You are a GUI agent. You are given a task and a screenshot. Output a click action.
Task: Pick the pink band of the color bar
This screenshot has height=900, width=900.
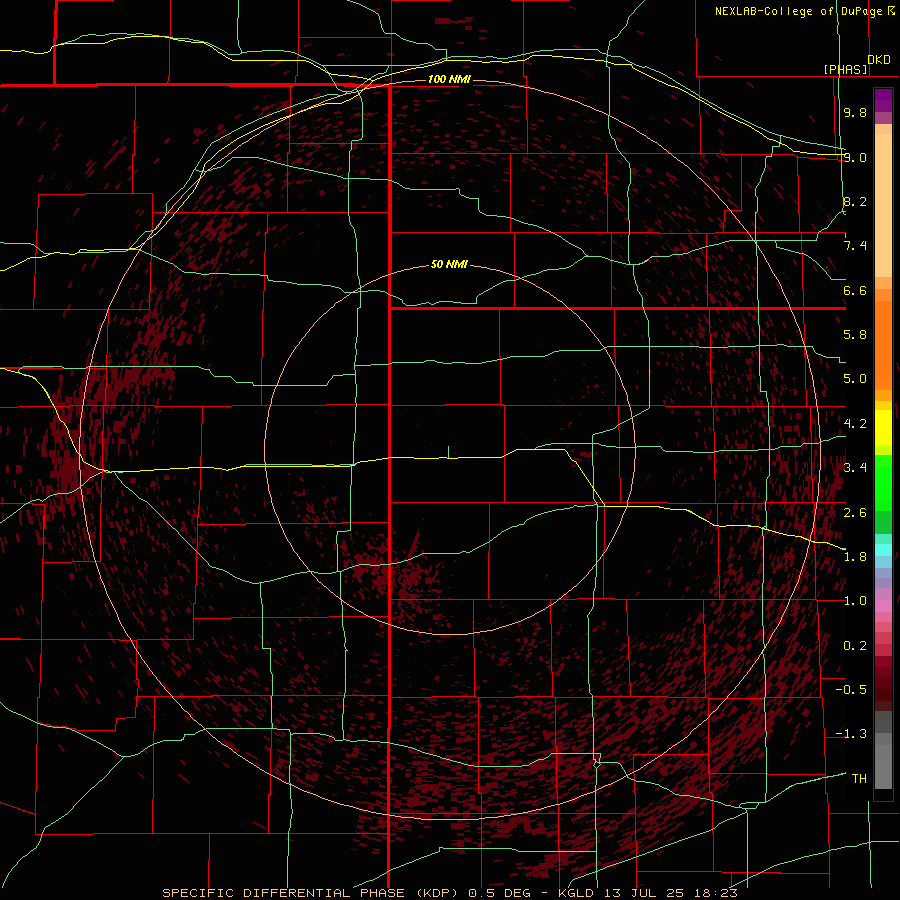pyautogui.click(x=883, y=606)
